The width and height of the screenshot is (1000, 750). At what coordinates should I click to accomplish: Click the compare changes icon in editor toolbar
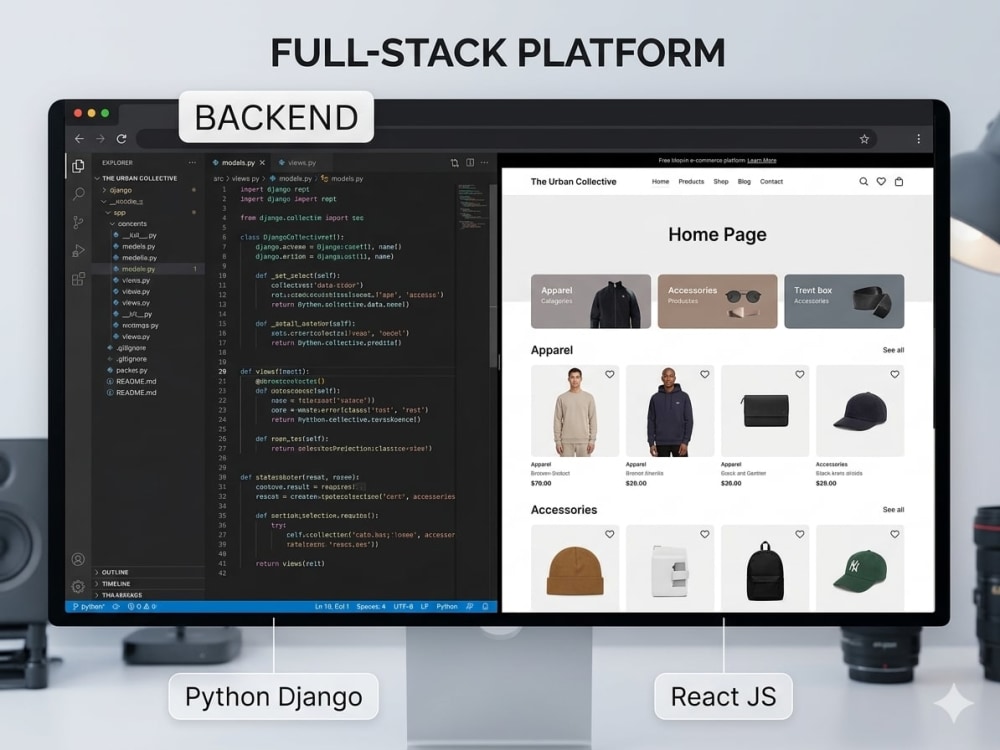[455, 163]
